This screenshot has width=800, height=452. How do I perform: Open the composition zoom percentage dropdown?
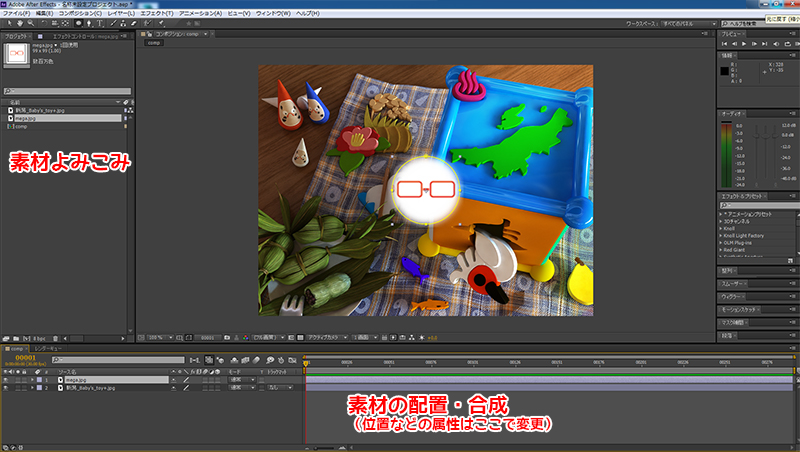tap(162, 338)
